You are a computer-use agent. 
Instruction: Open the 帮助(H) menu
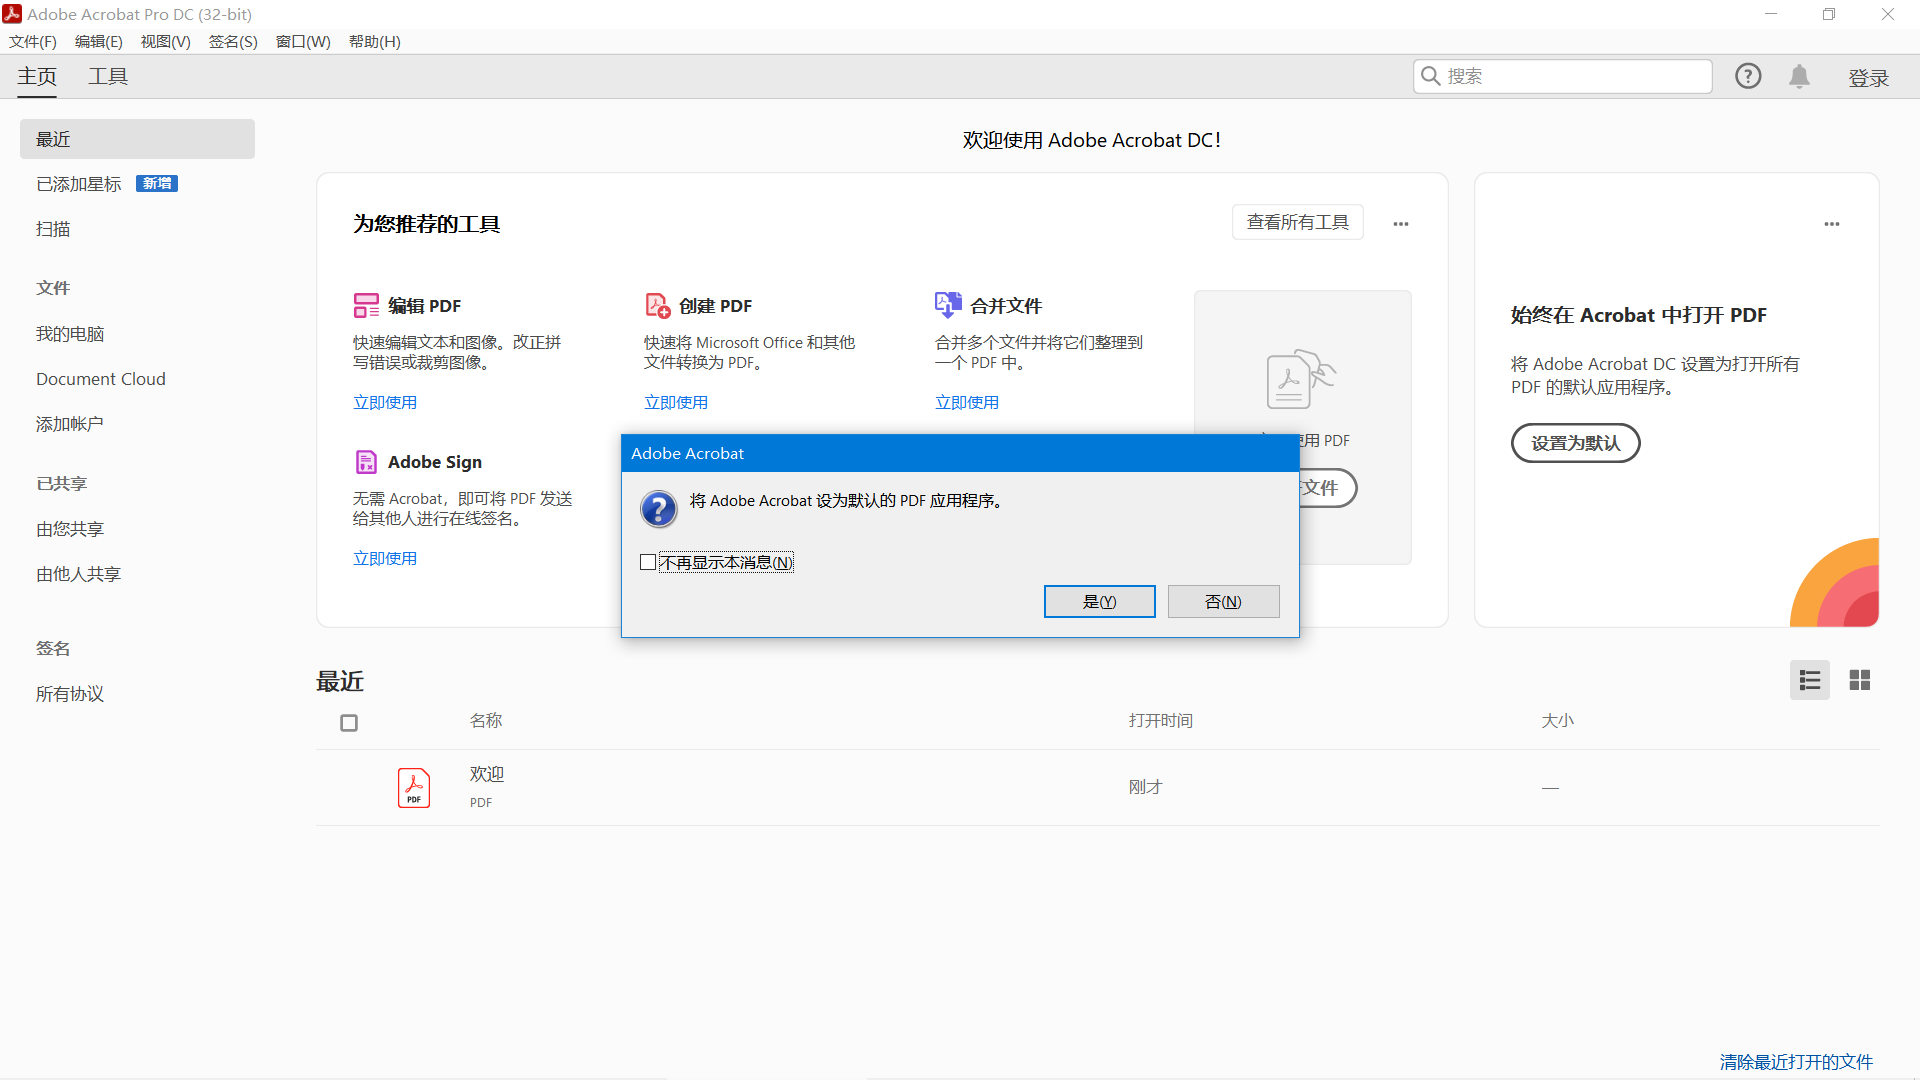click(x=375, y=41)
